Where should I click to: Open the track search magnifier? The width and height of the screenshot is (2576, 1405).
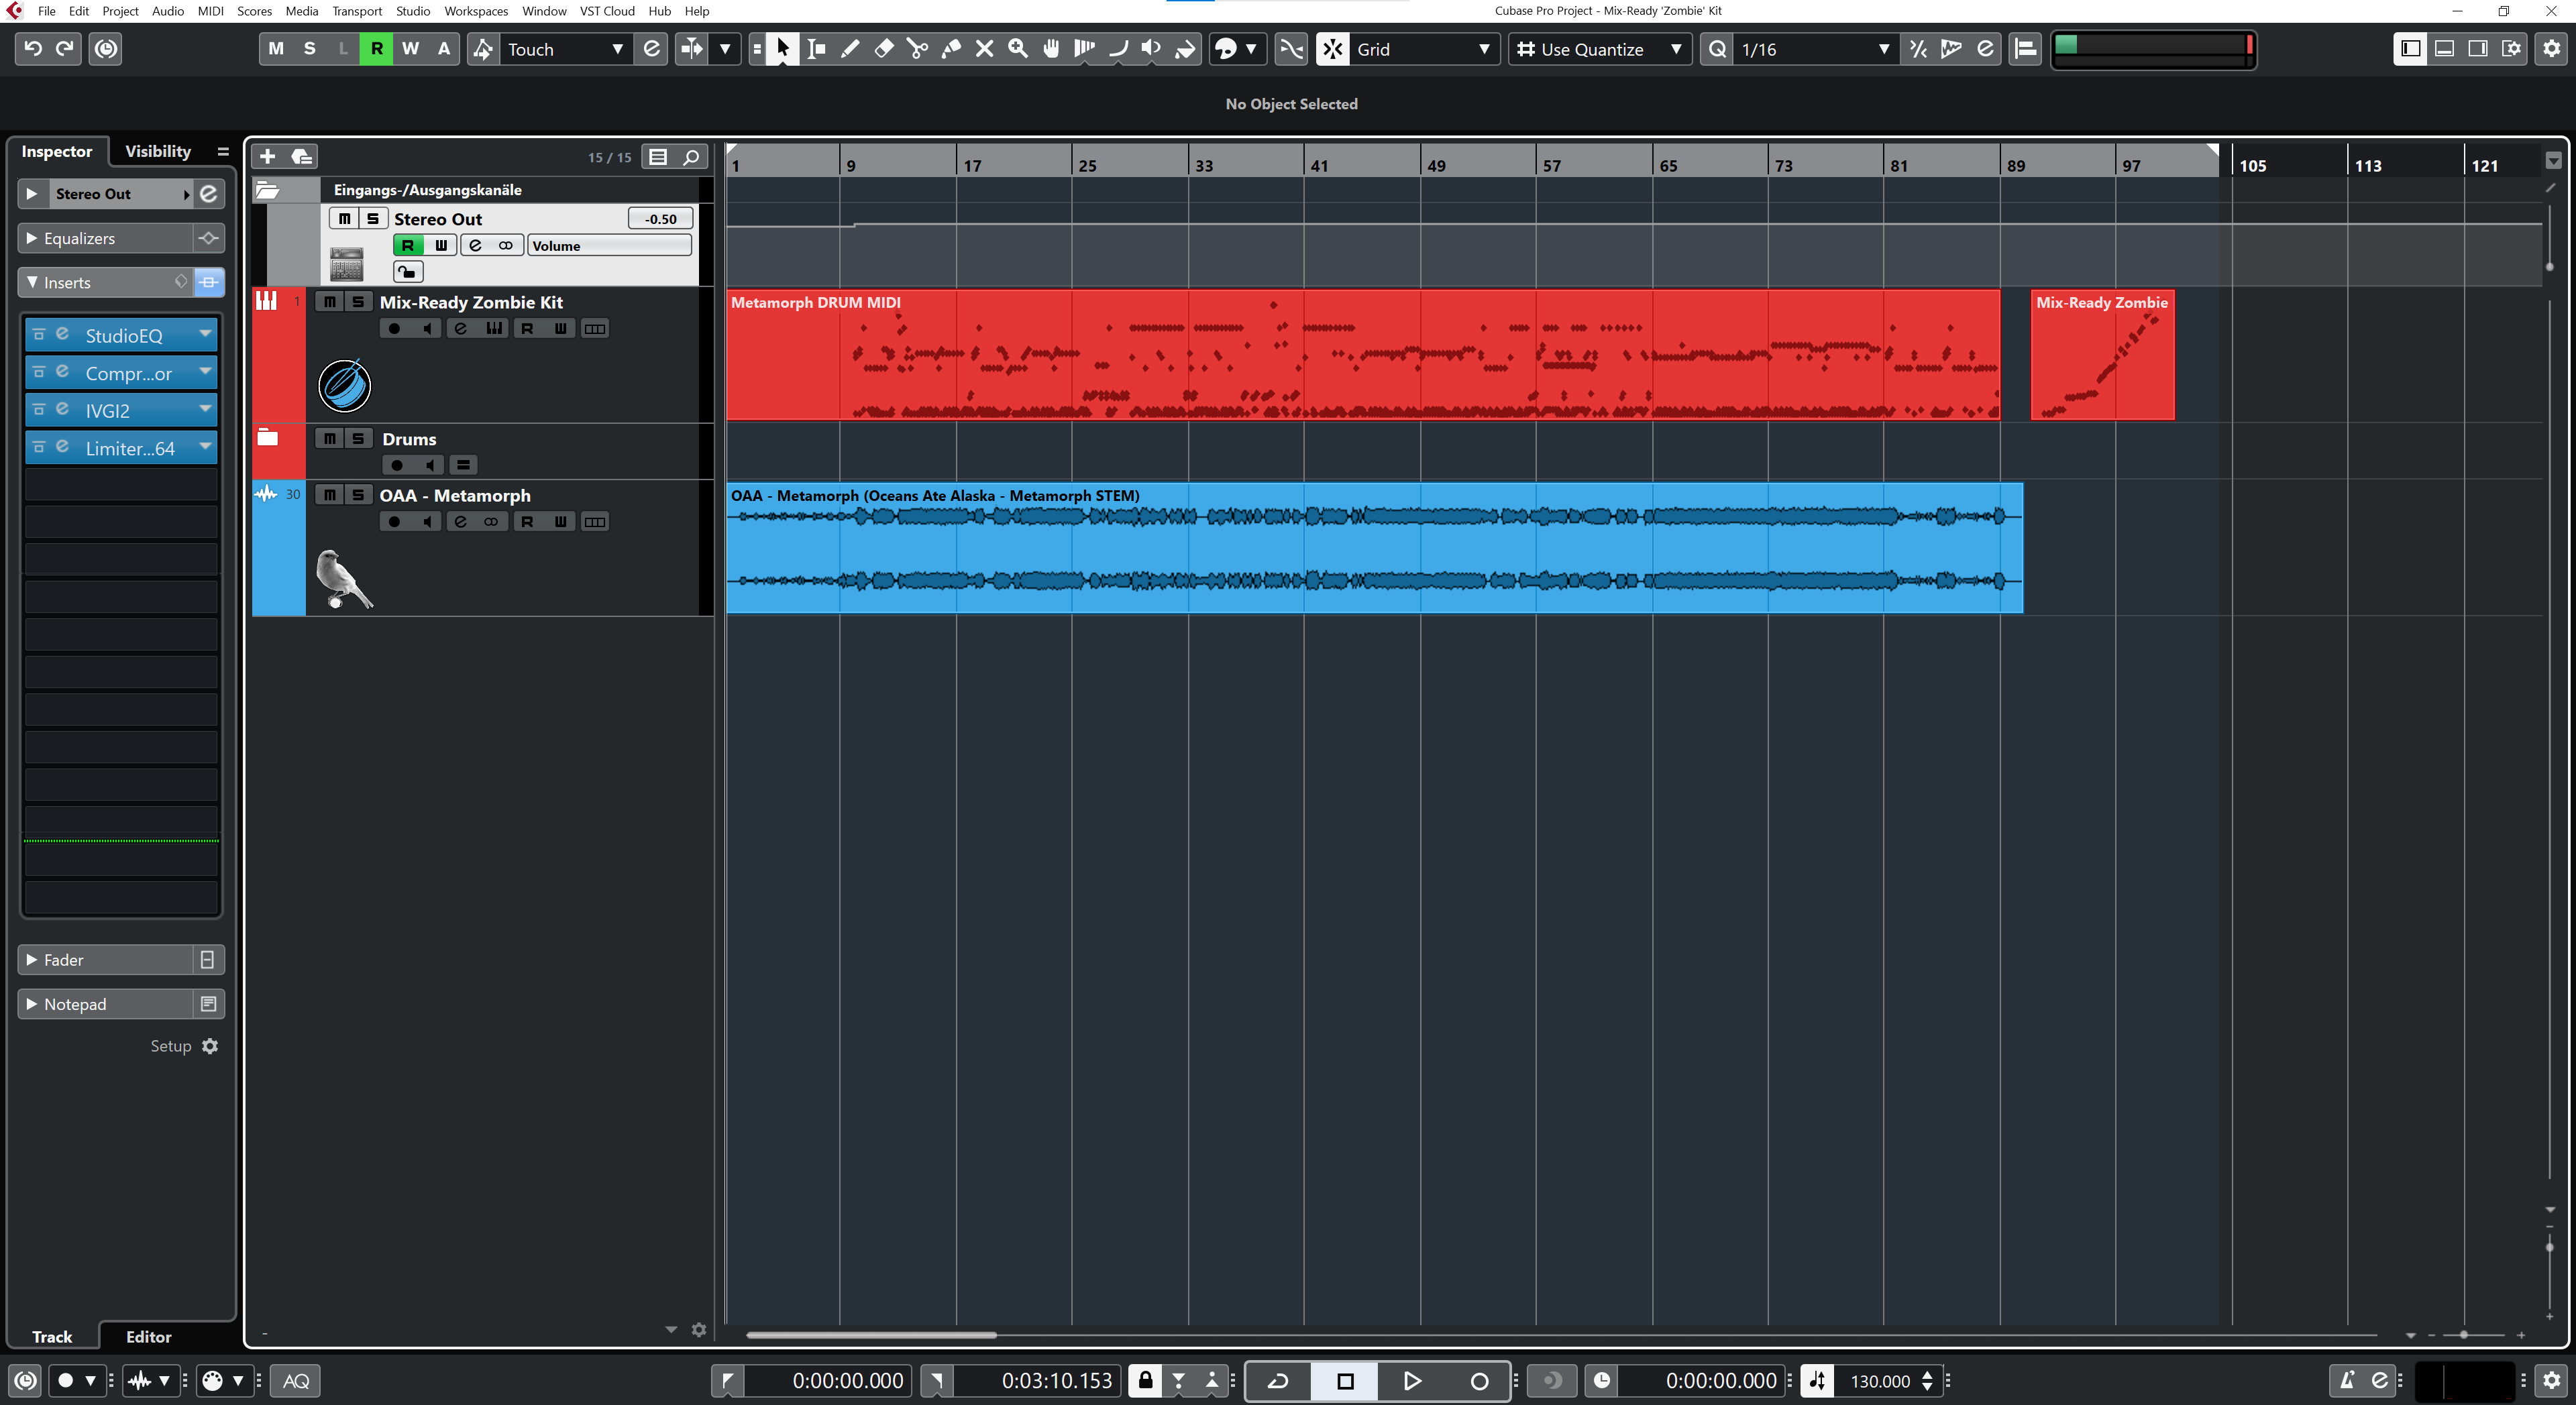691,157
